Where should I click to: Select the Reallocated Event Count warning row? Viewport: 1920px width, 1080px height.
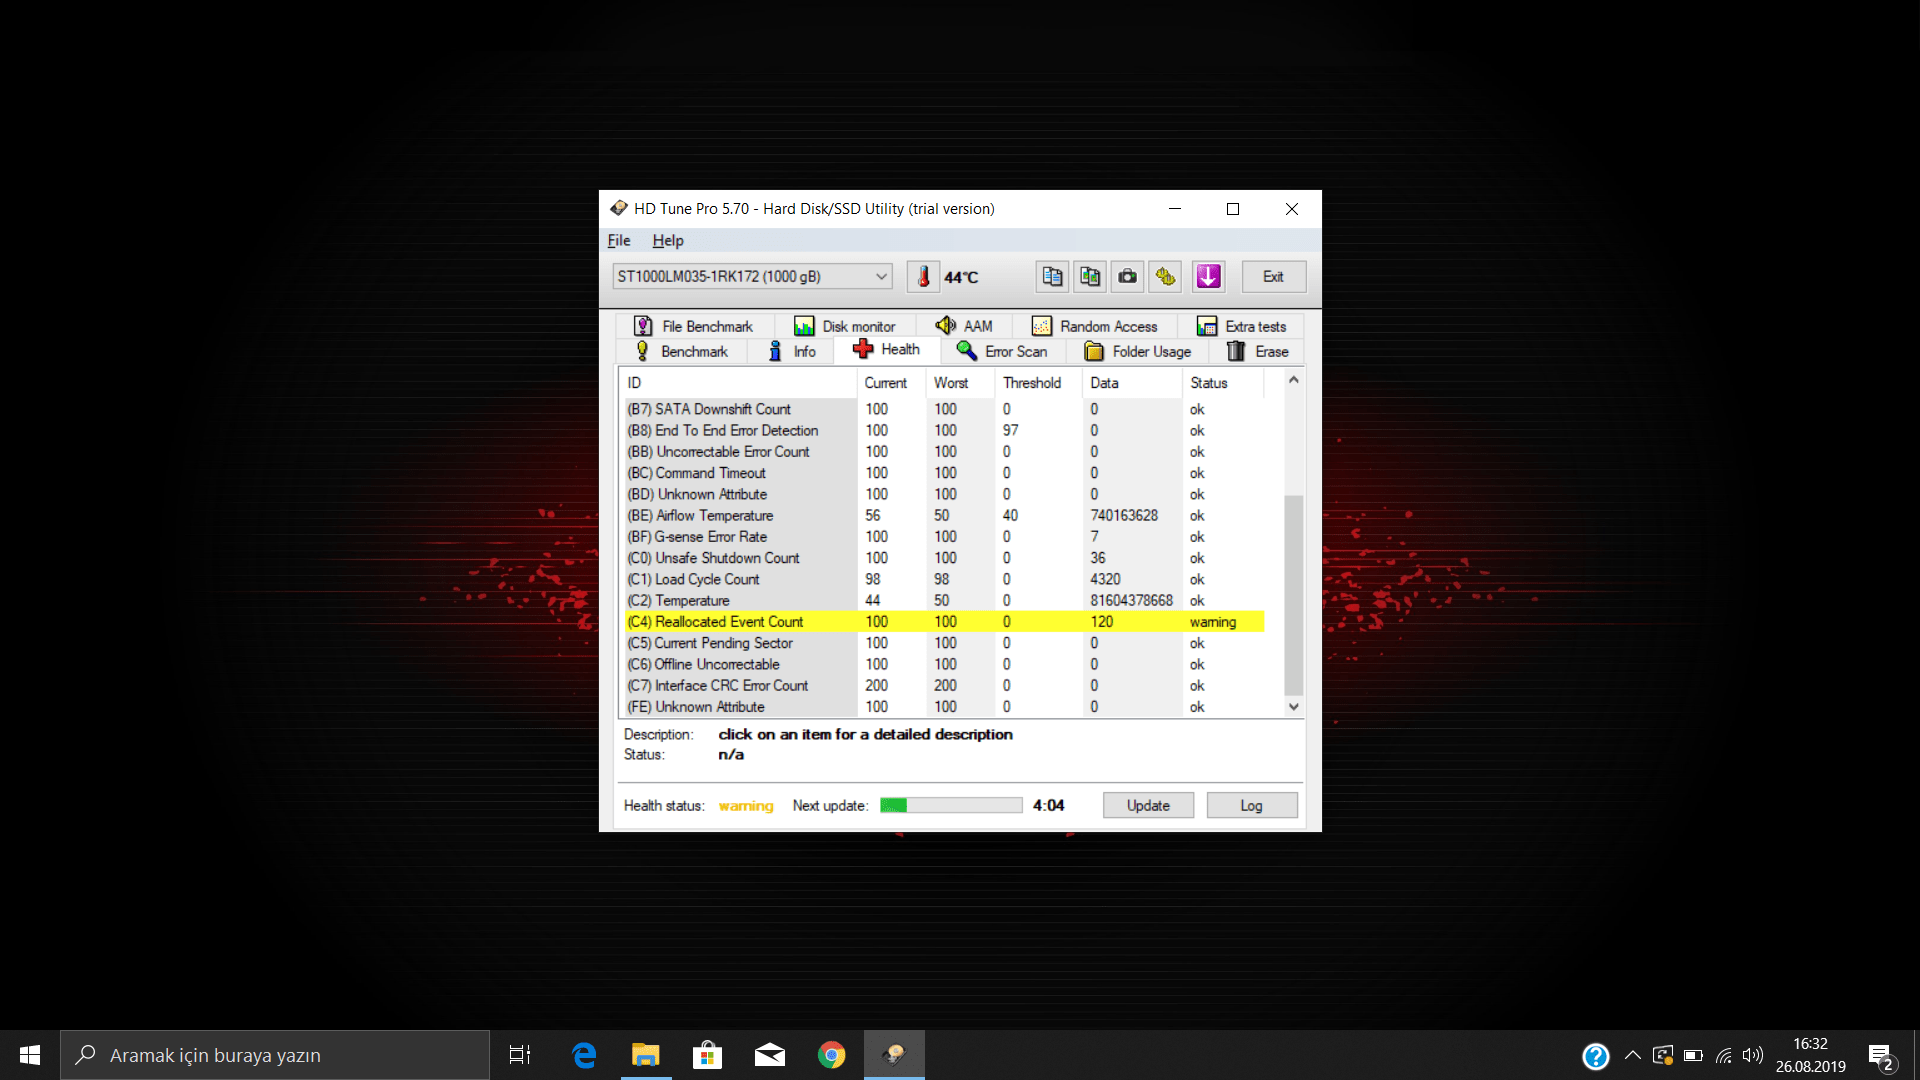pos(940,621)
